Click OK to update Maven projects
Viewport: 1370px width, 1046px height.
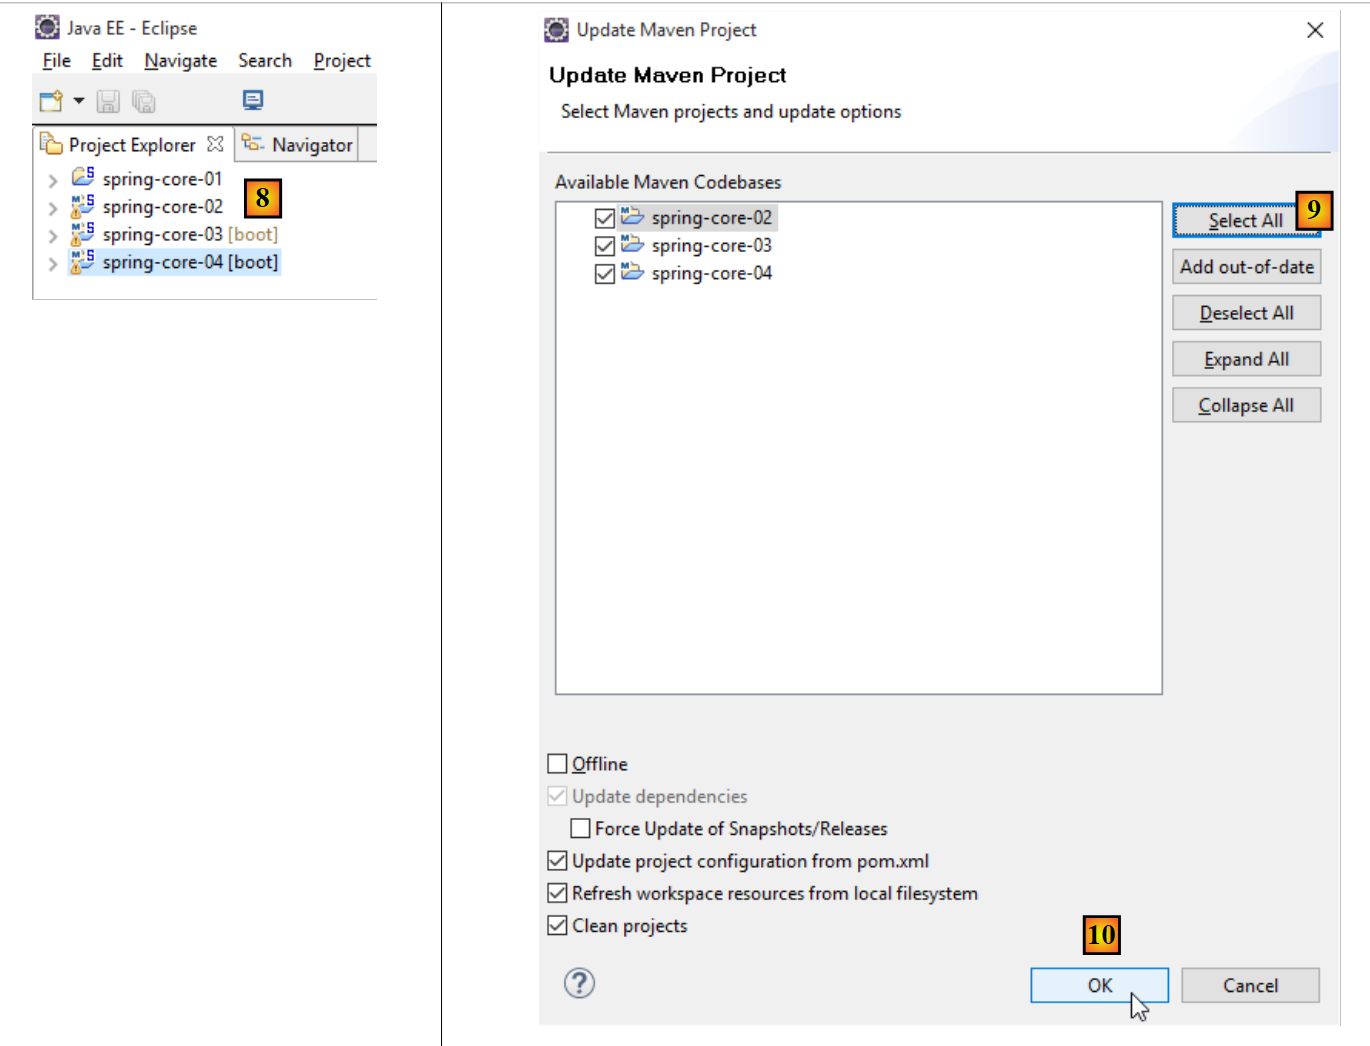tap(1099, 985)
